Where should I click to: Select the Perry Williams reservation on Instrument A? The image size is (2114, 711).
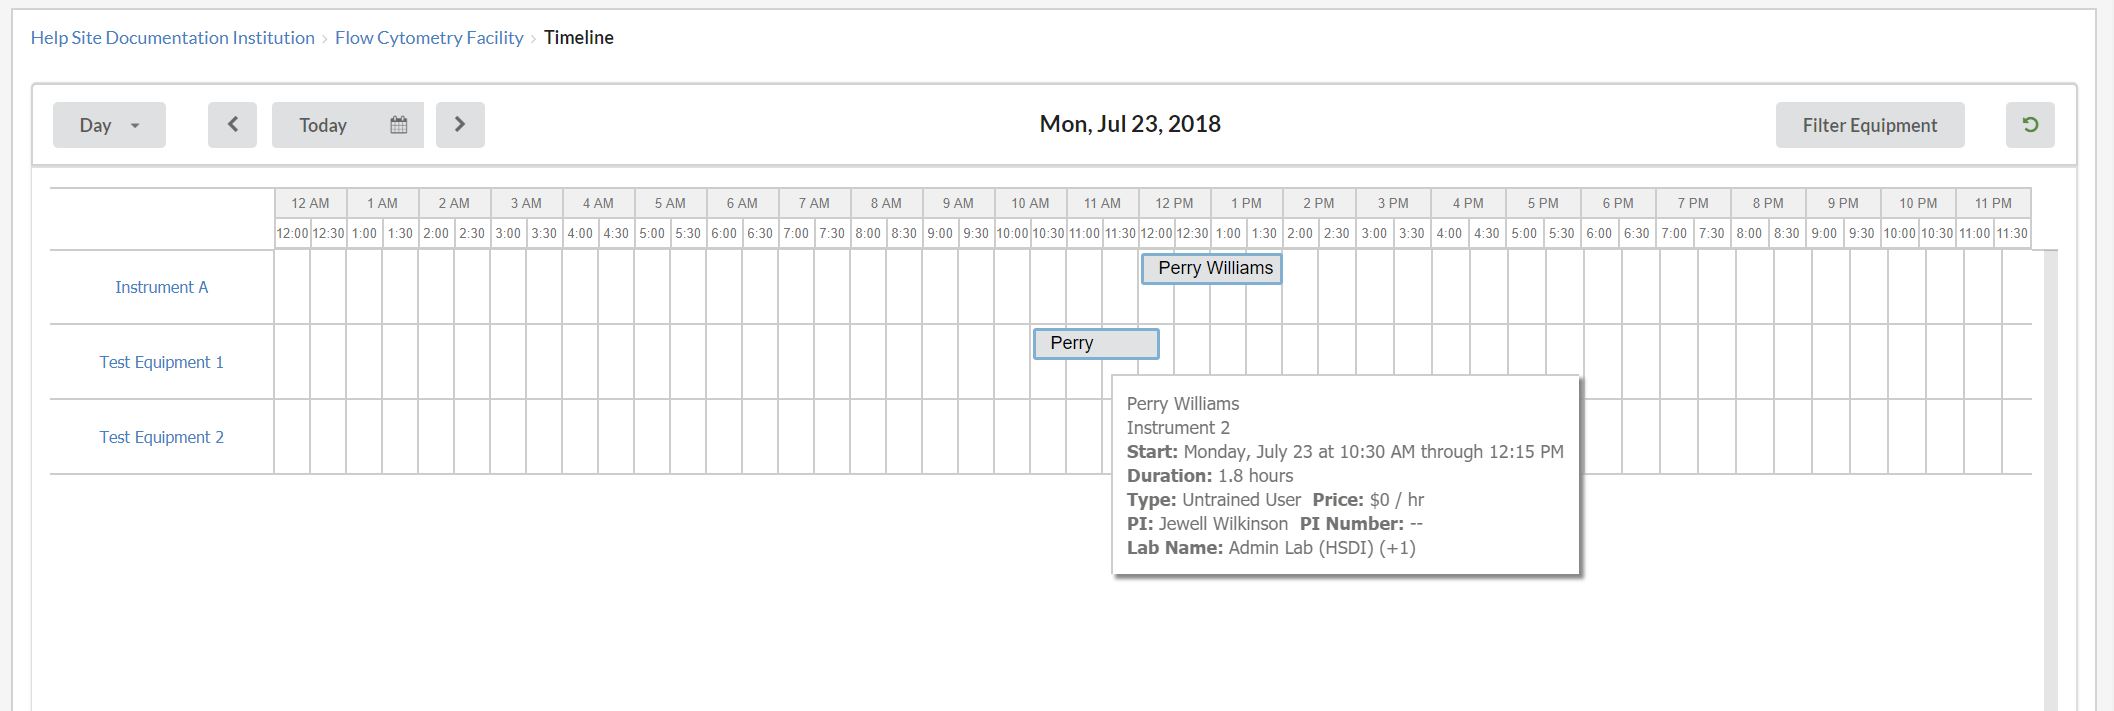(x=1211, y=268)
